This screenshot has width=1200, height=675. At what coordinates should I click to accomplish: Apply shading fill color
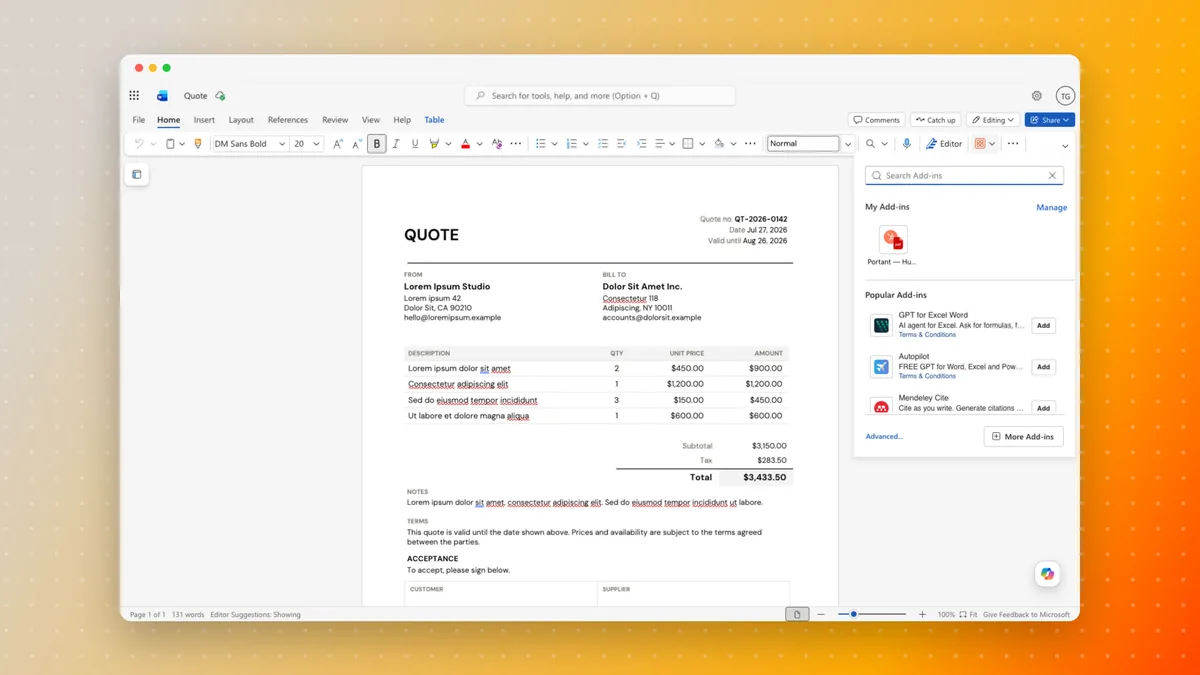click(x=719, y=144)
